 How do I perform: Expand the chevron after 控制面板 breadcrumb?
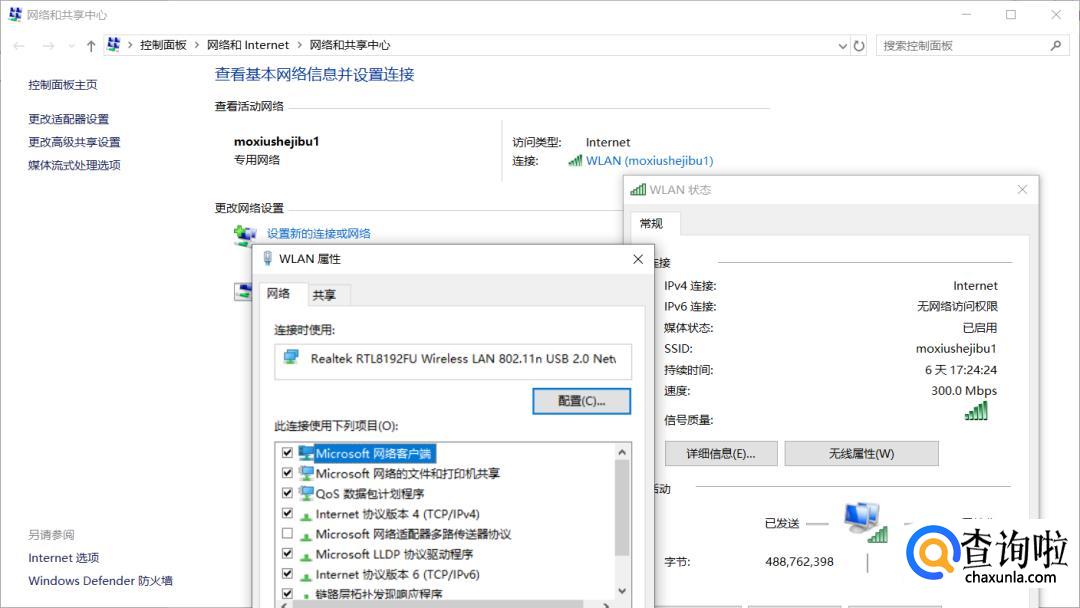click(197, 45)
